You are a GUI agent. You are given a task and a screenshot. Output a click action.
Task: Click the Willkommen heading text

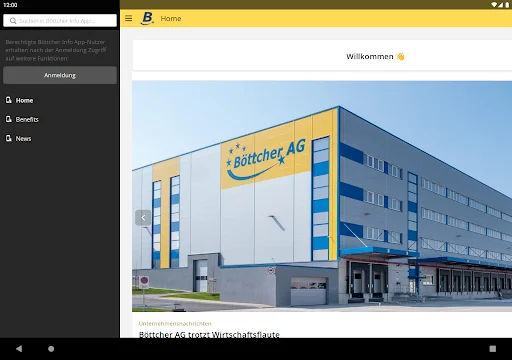point(375,56)
